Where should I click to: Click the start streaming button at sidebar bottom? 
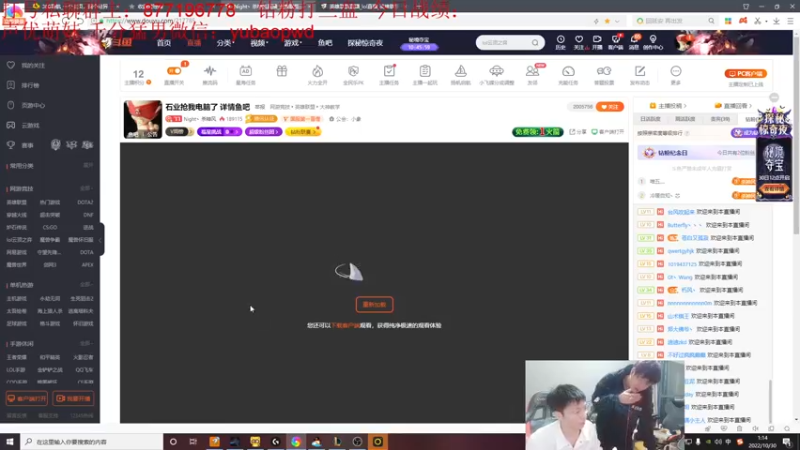73,398
